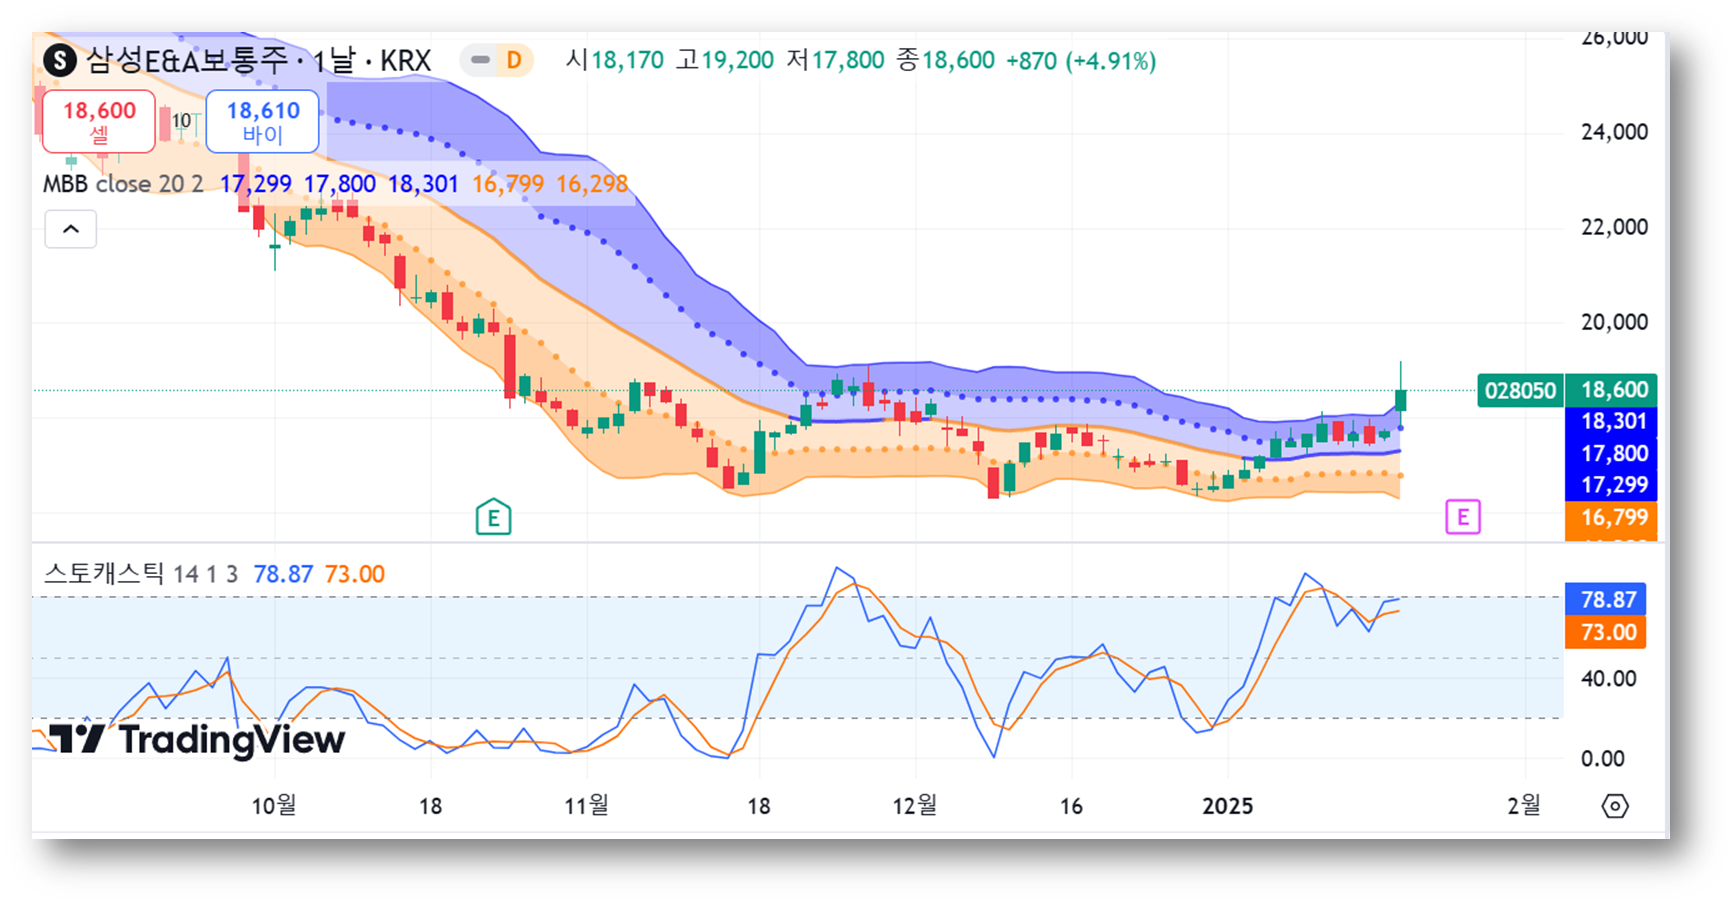Click the 20,000 price axis label

pyautogui.click(x=1614, y=322)
